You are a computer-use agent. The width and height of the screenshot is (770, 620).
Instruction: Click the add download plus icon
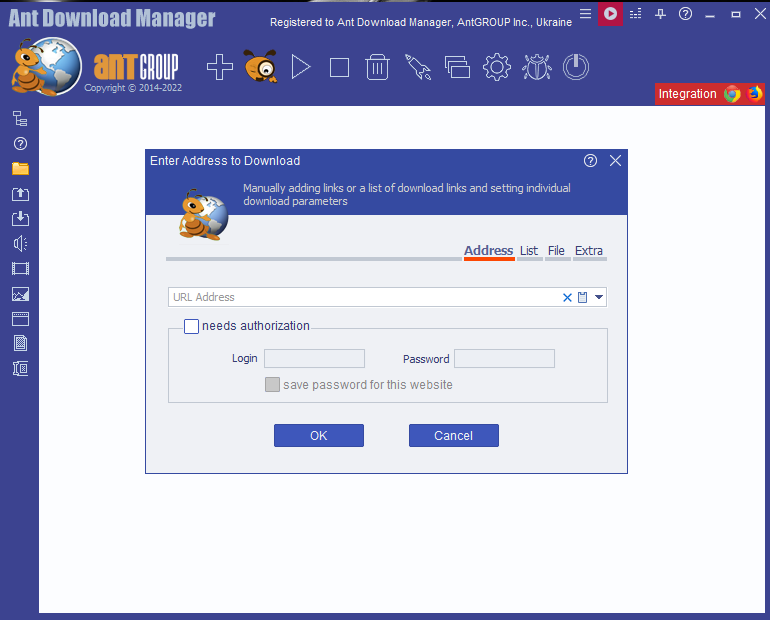(220, 67)
